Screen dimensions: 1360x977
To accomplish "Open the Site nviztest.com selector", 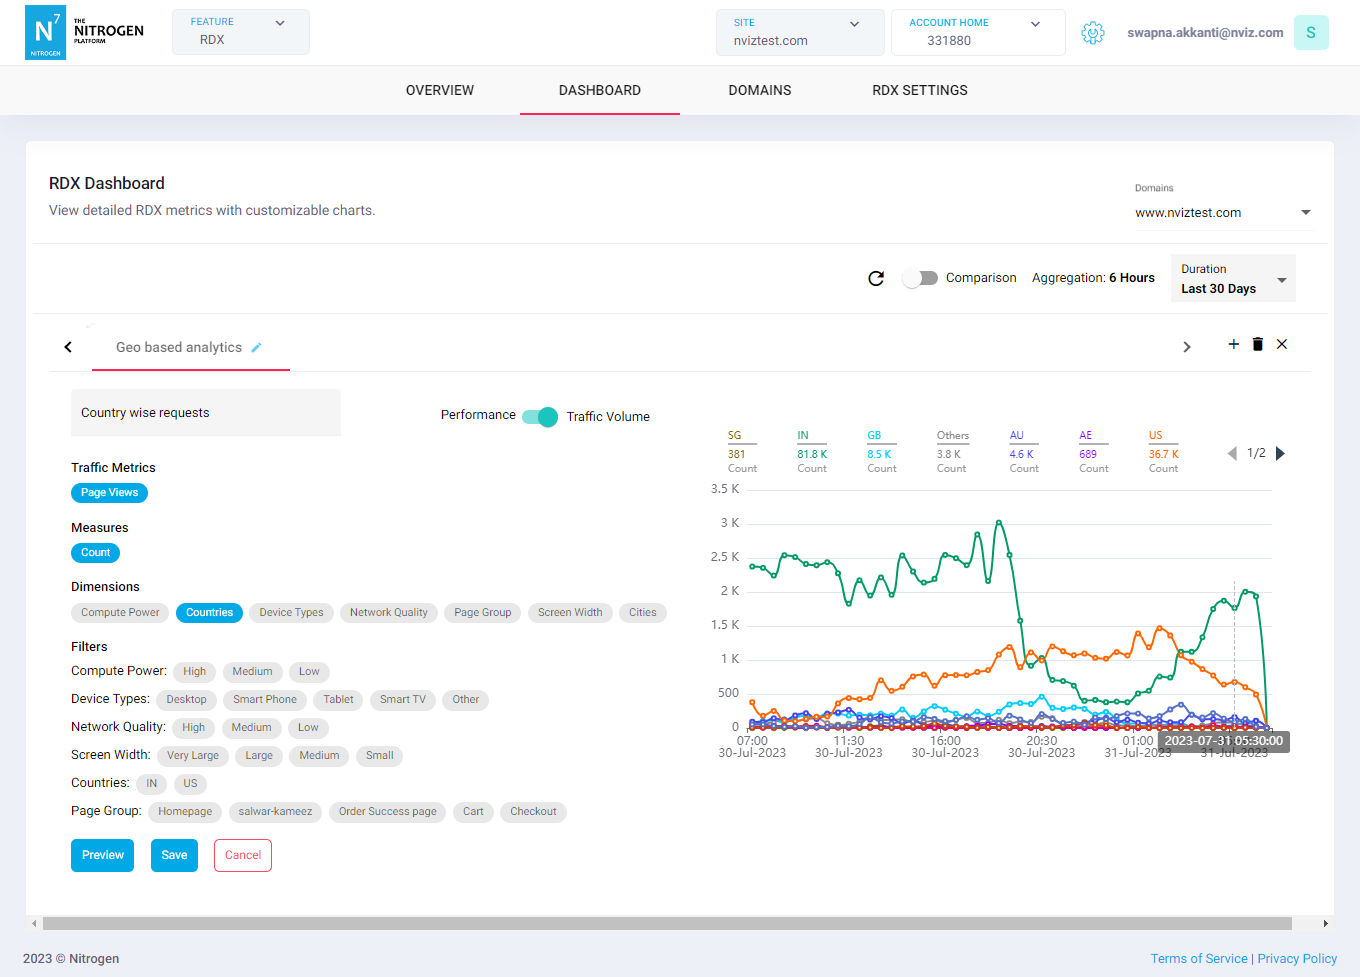I will (799, 33).
